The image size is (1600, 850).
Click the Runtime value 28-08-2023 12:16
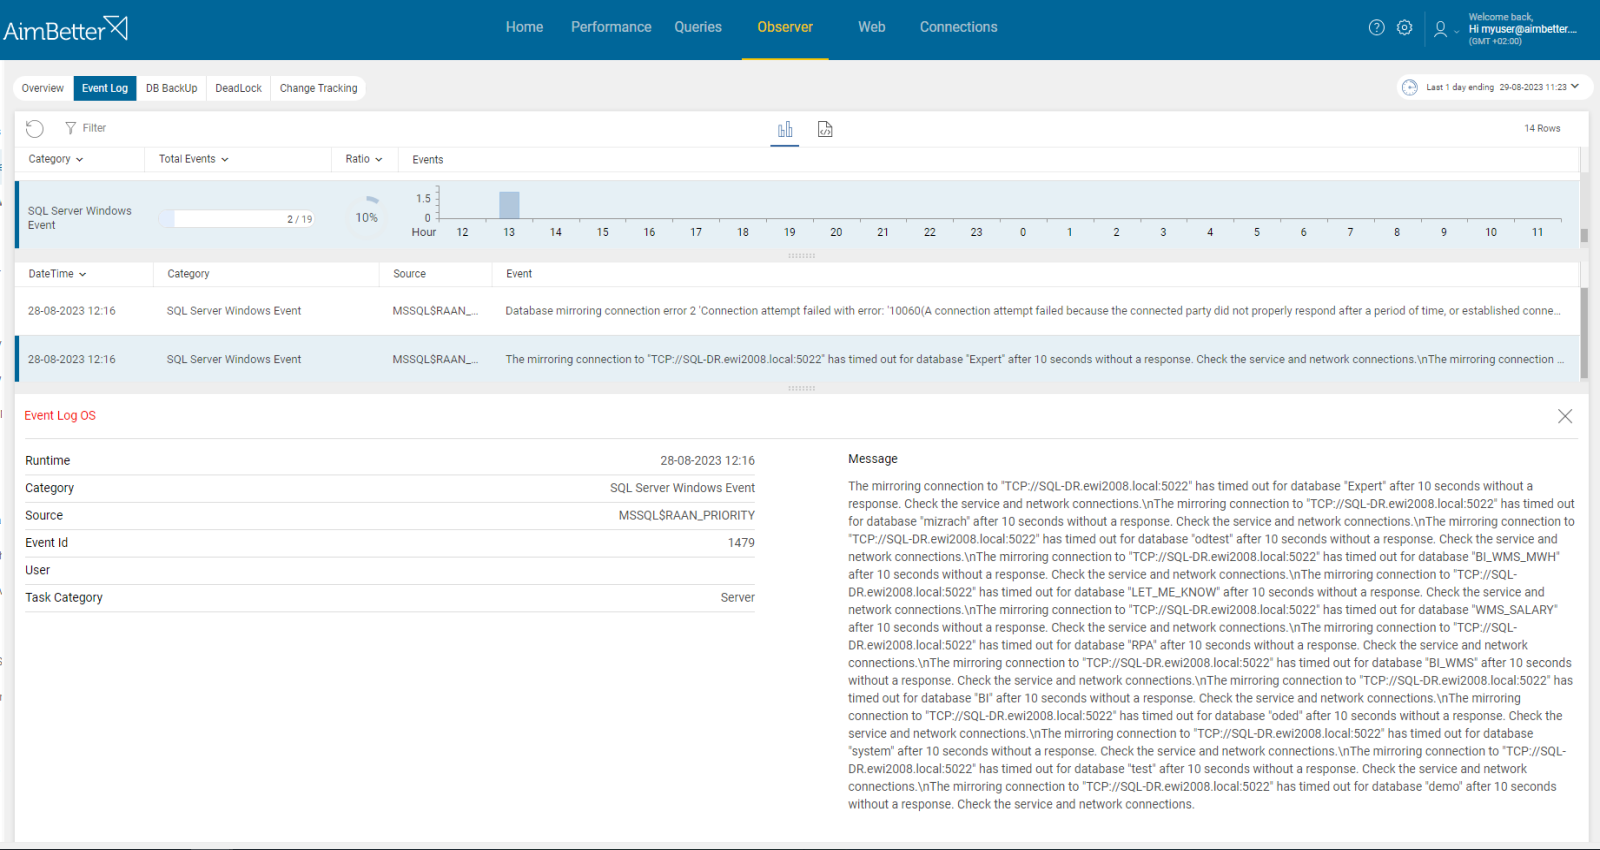(707, 461)
